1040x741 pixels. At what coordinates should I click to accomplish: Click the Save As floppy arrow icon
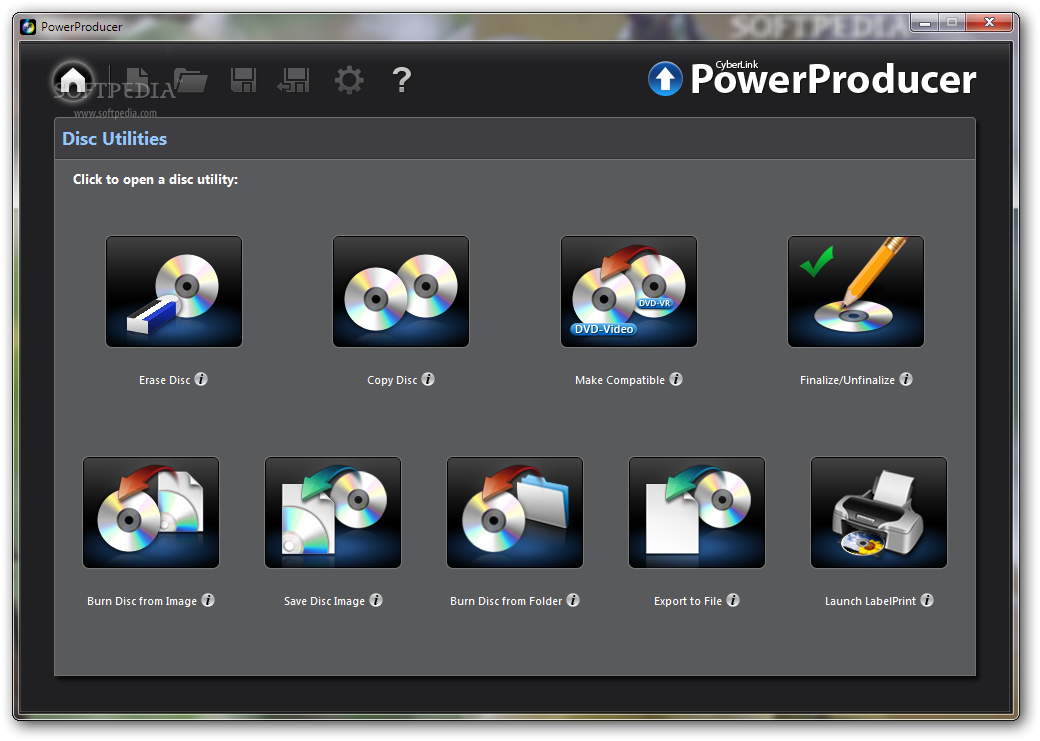[x=294, y=80]
